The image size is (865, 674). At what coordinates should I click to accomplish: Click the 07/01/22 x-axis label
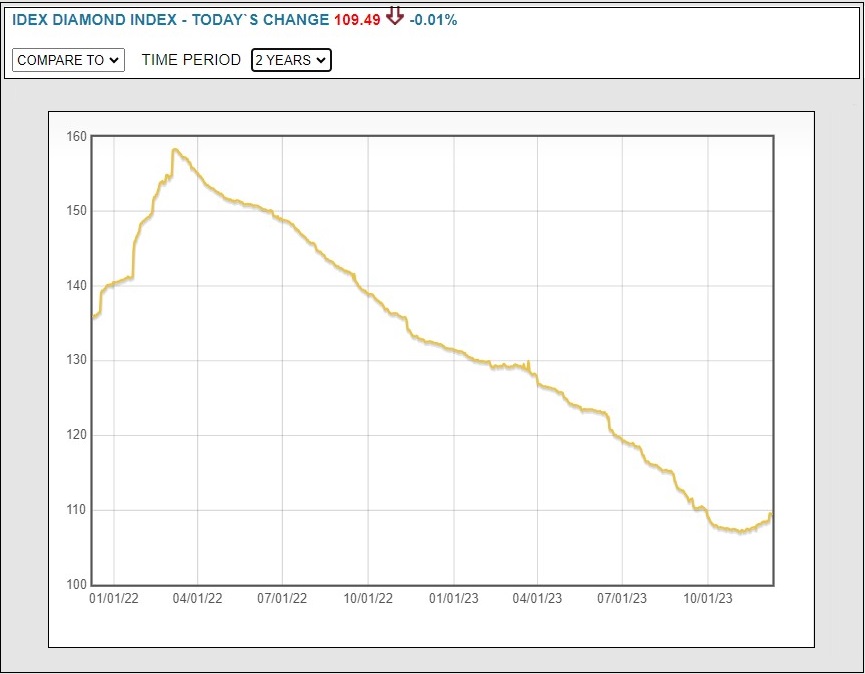[282, 599]
